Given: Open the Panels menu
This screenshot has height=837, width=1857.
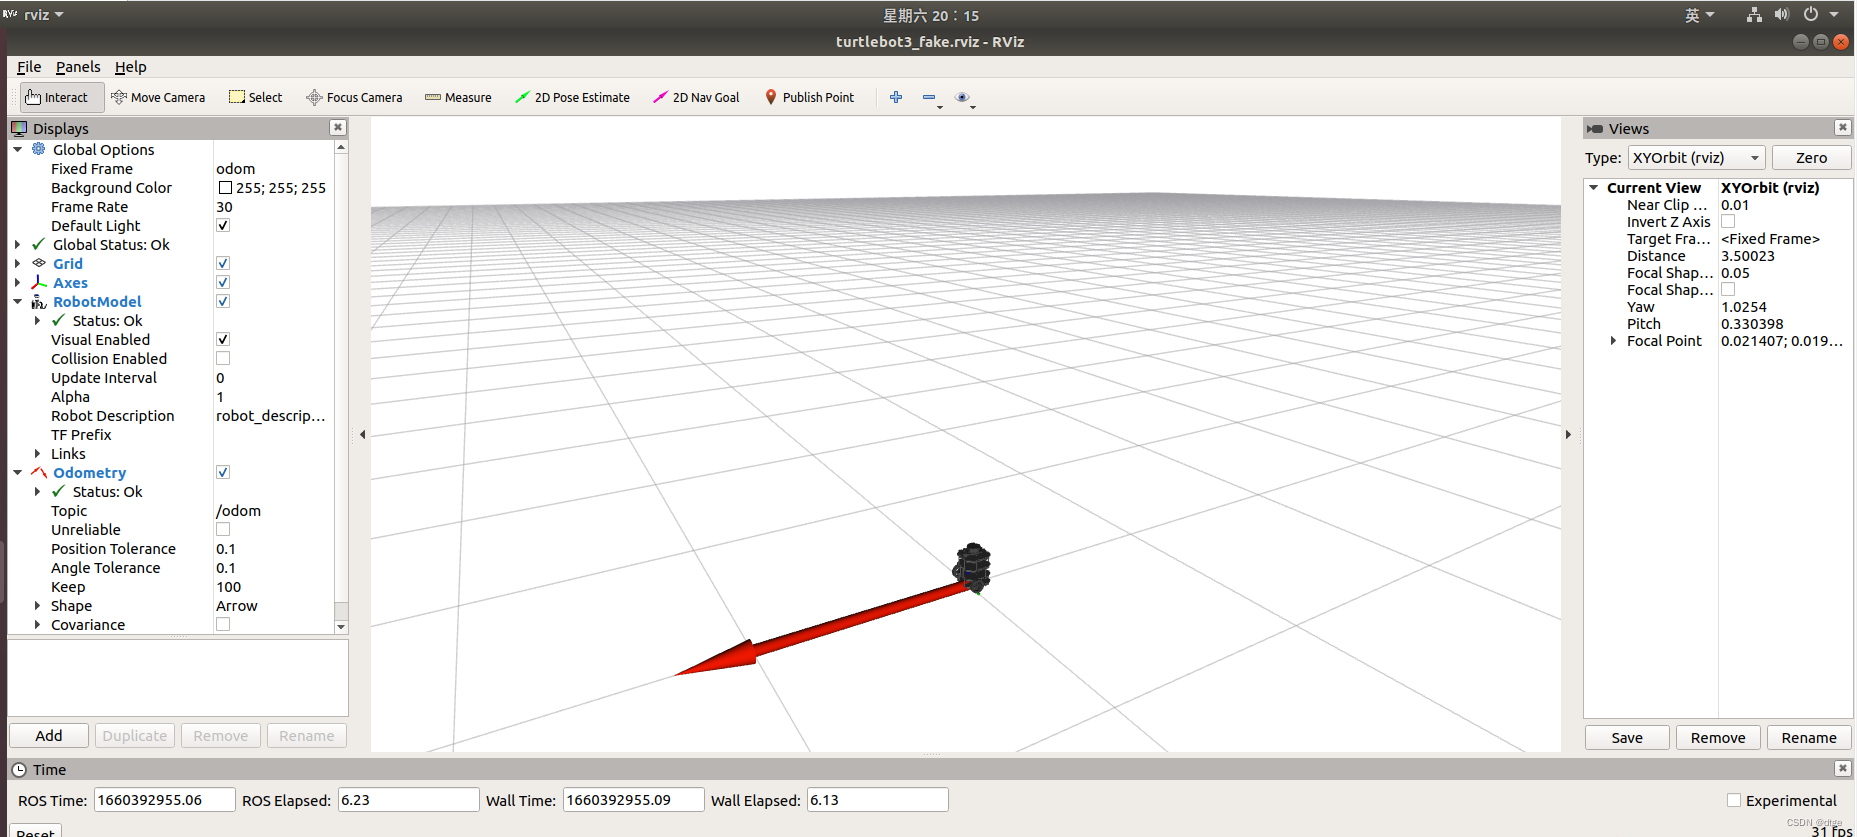Looking at the screenshot, I should click(78, 66).
